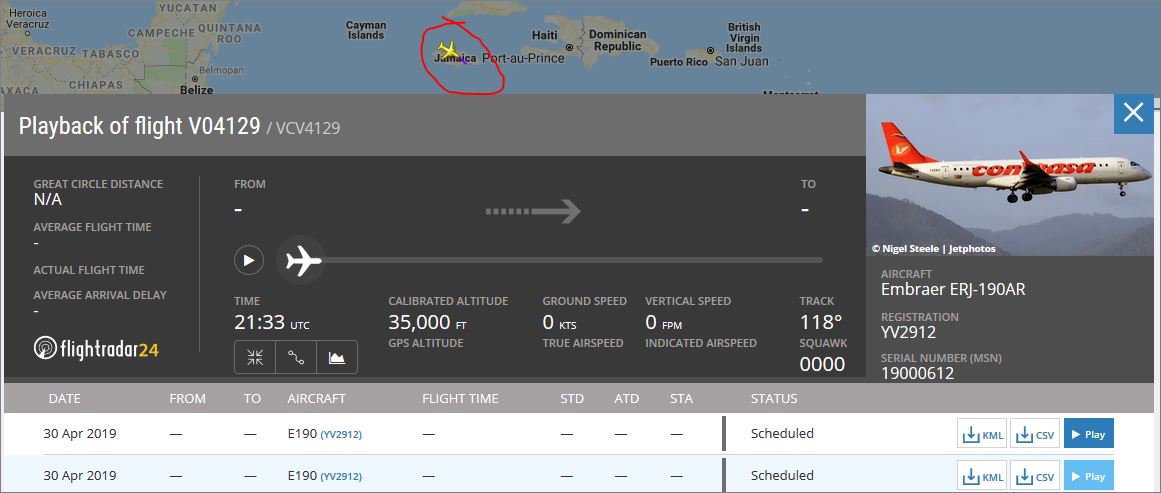Click the Embraer ERJ-190AR aircraft type text
The height and width of the screenshot is (493, 1161).
(x=953, y=289)
